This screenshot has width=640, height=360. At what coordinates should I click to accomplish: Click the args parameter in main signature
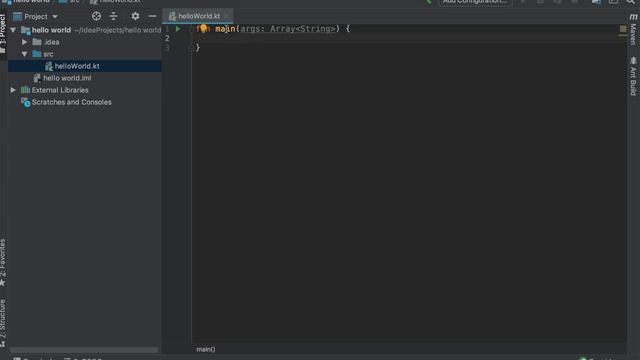point(250,29)
